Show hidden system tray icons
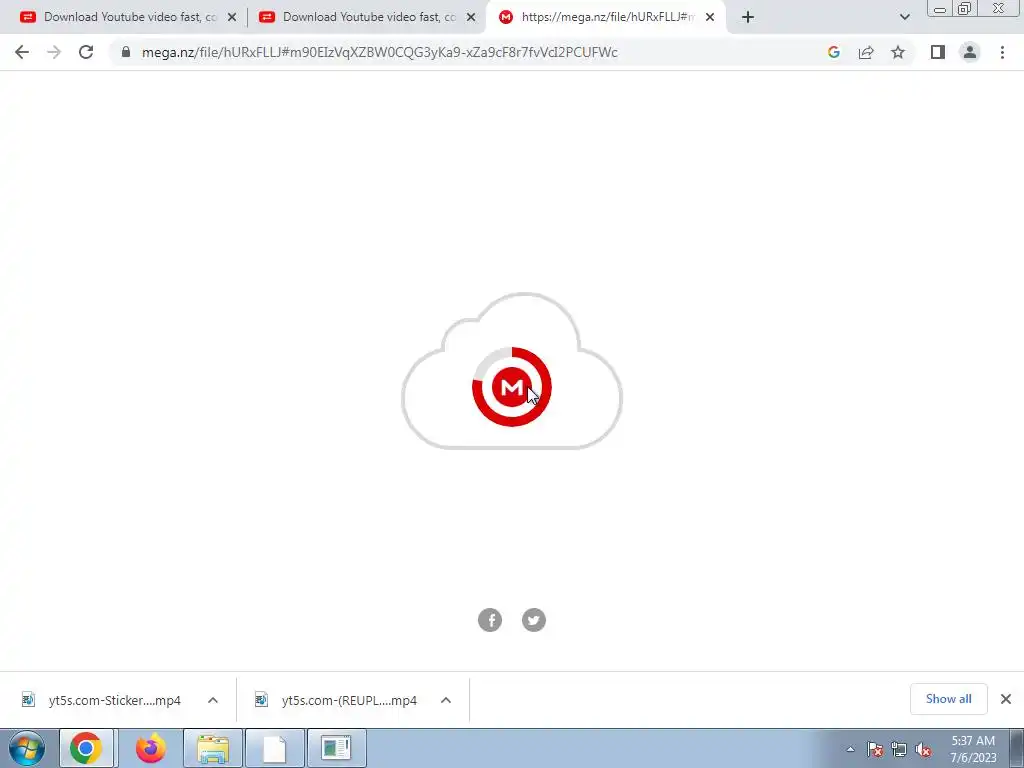 850,749
